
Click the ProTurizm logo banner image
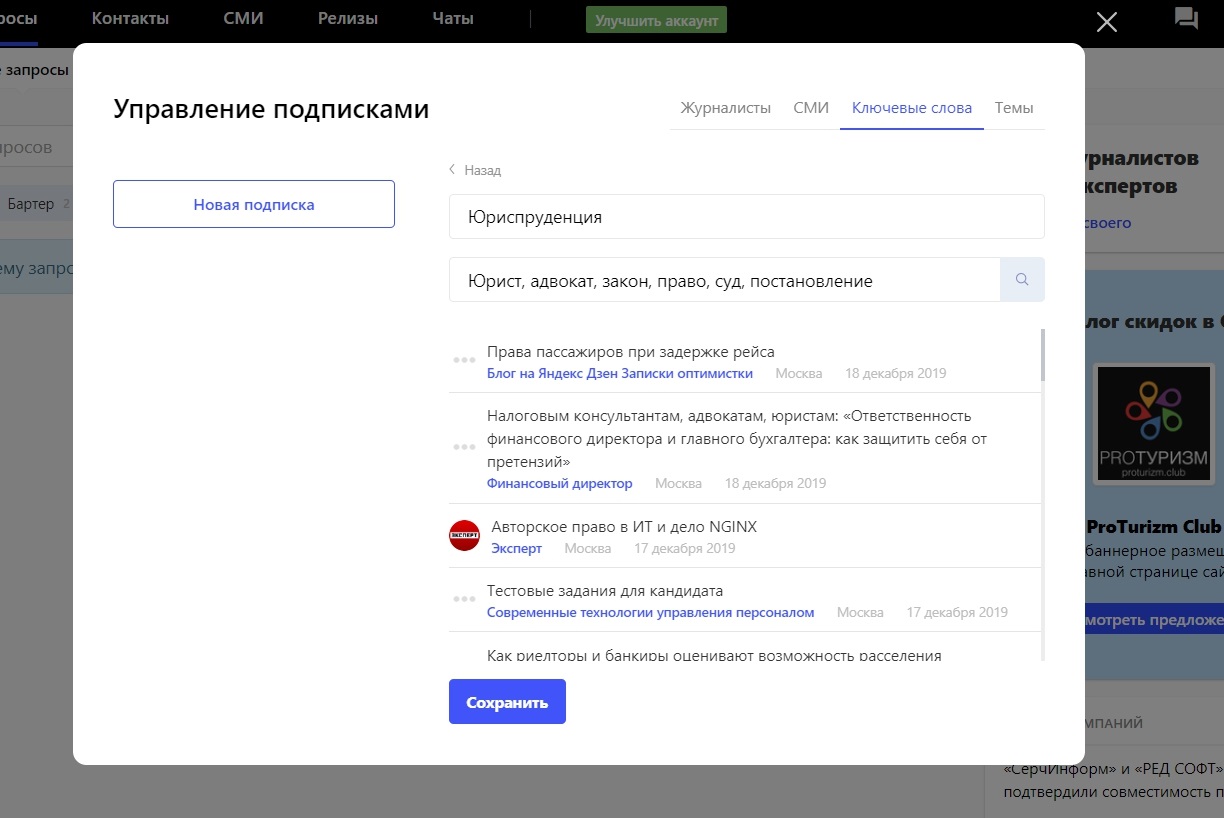click(1154, 424)
